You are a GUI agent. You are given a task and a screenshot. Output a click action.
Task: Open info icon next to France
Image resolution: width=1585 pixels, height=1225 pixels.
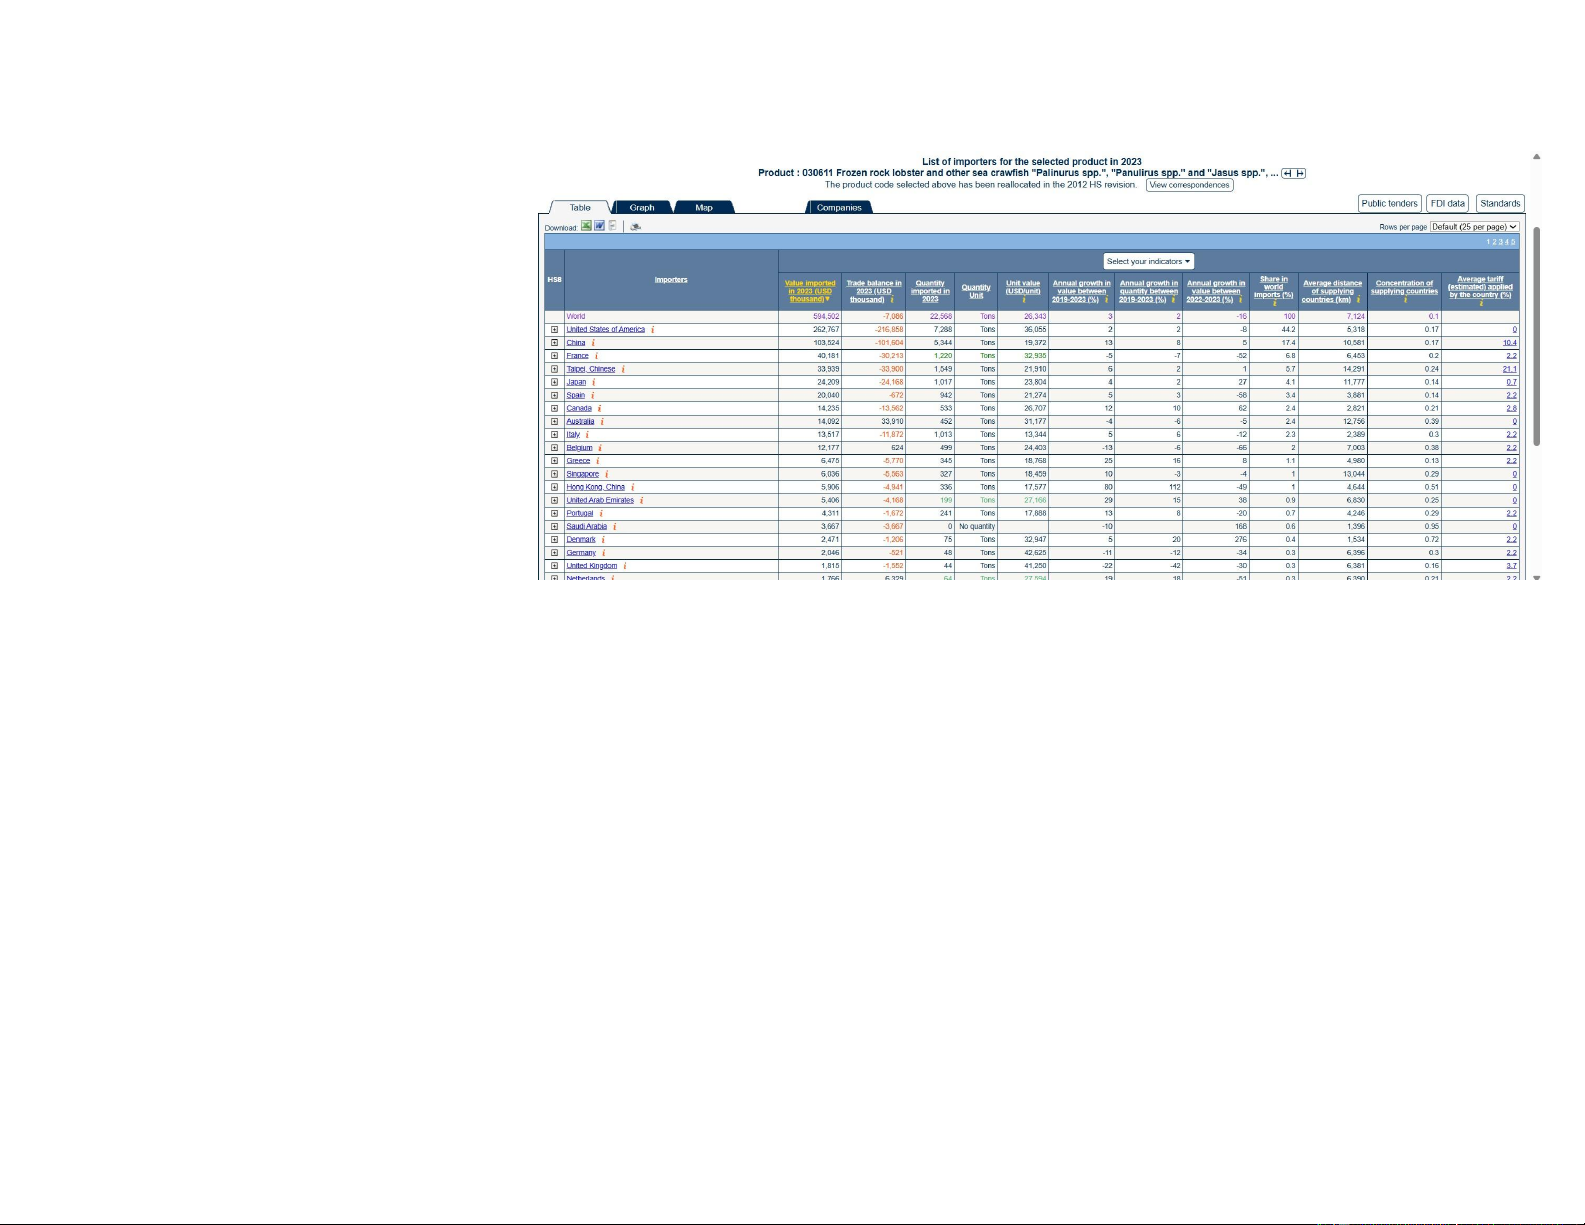coord(596,356)
